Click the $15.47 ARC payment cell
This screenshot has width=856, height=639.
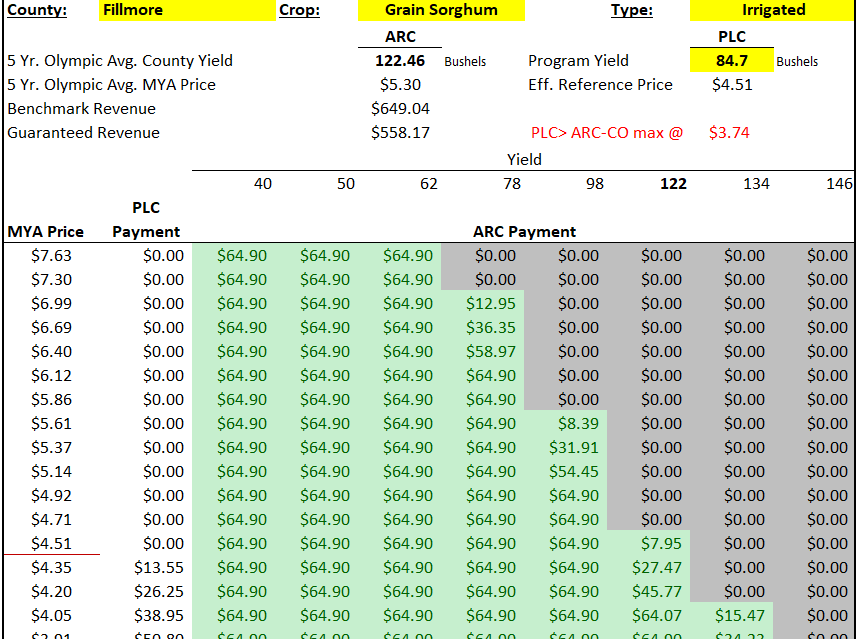click(740, 616)
